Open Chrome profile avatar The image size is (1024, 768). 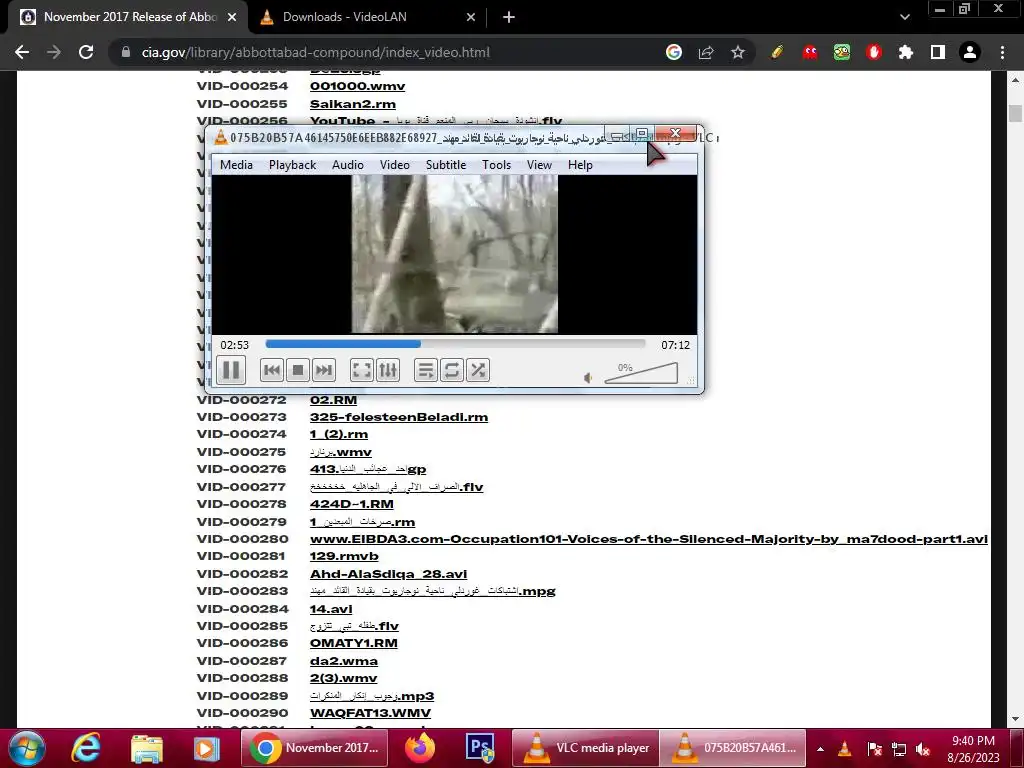(x=970, y=52)
